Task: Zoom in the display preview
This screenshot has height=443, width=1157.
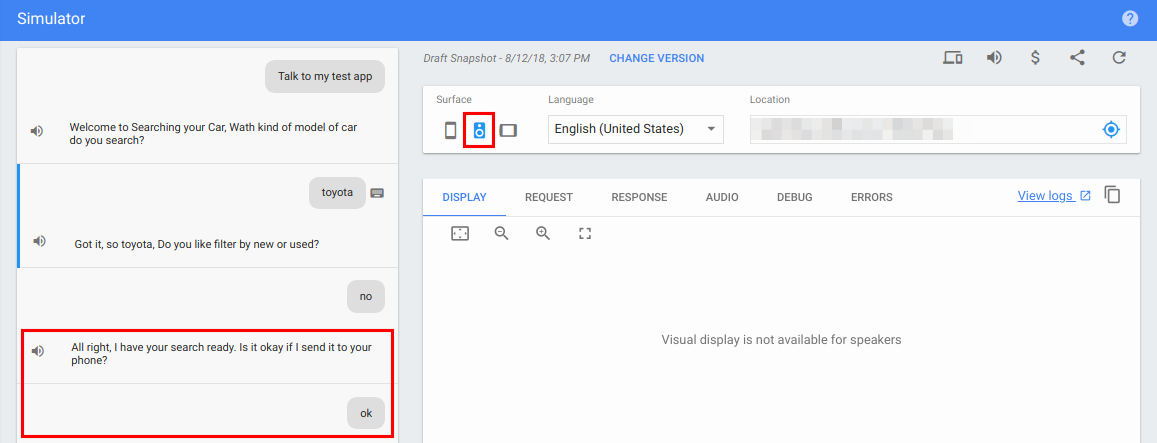Action: pos(543,233)
